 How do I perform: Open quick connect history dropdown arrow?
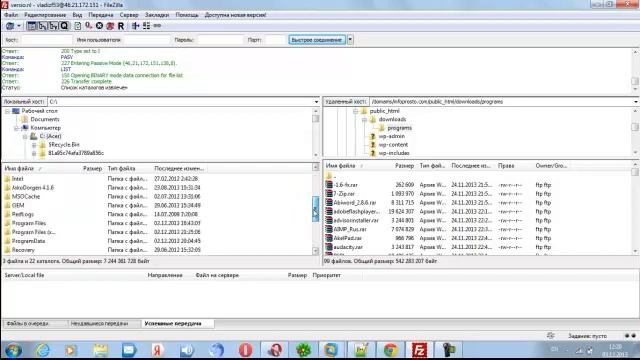(x=350, y=40)
